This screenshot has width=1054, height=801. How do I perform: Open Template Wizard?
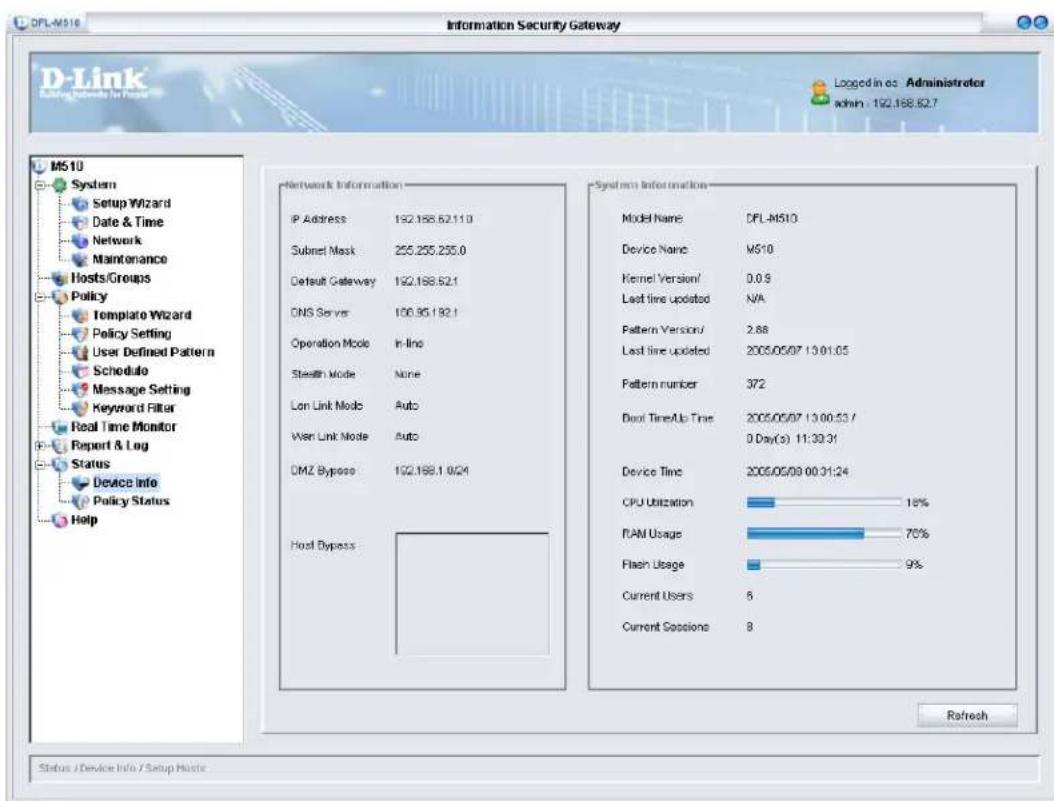[142, 315]
